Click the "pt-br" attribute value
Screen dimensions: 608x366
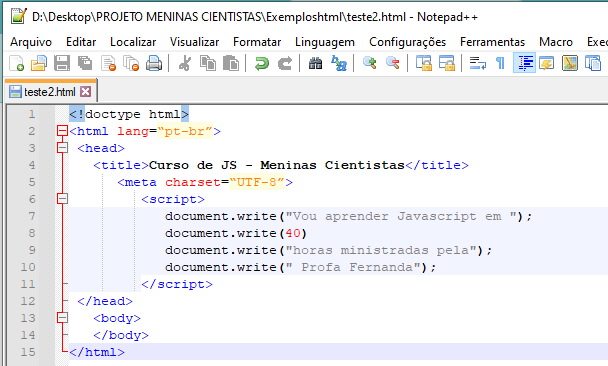click(x=185, y=131)
